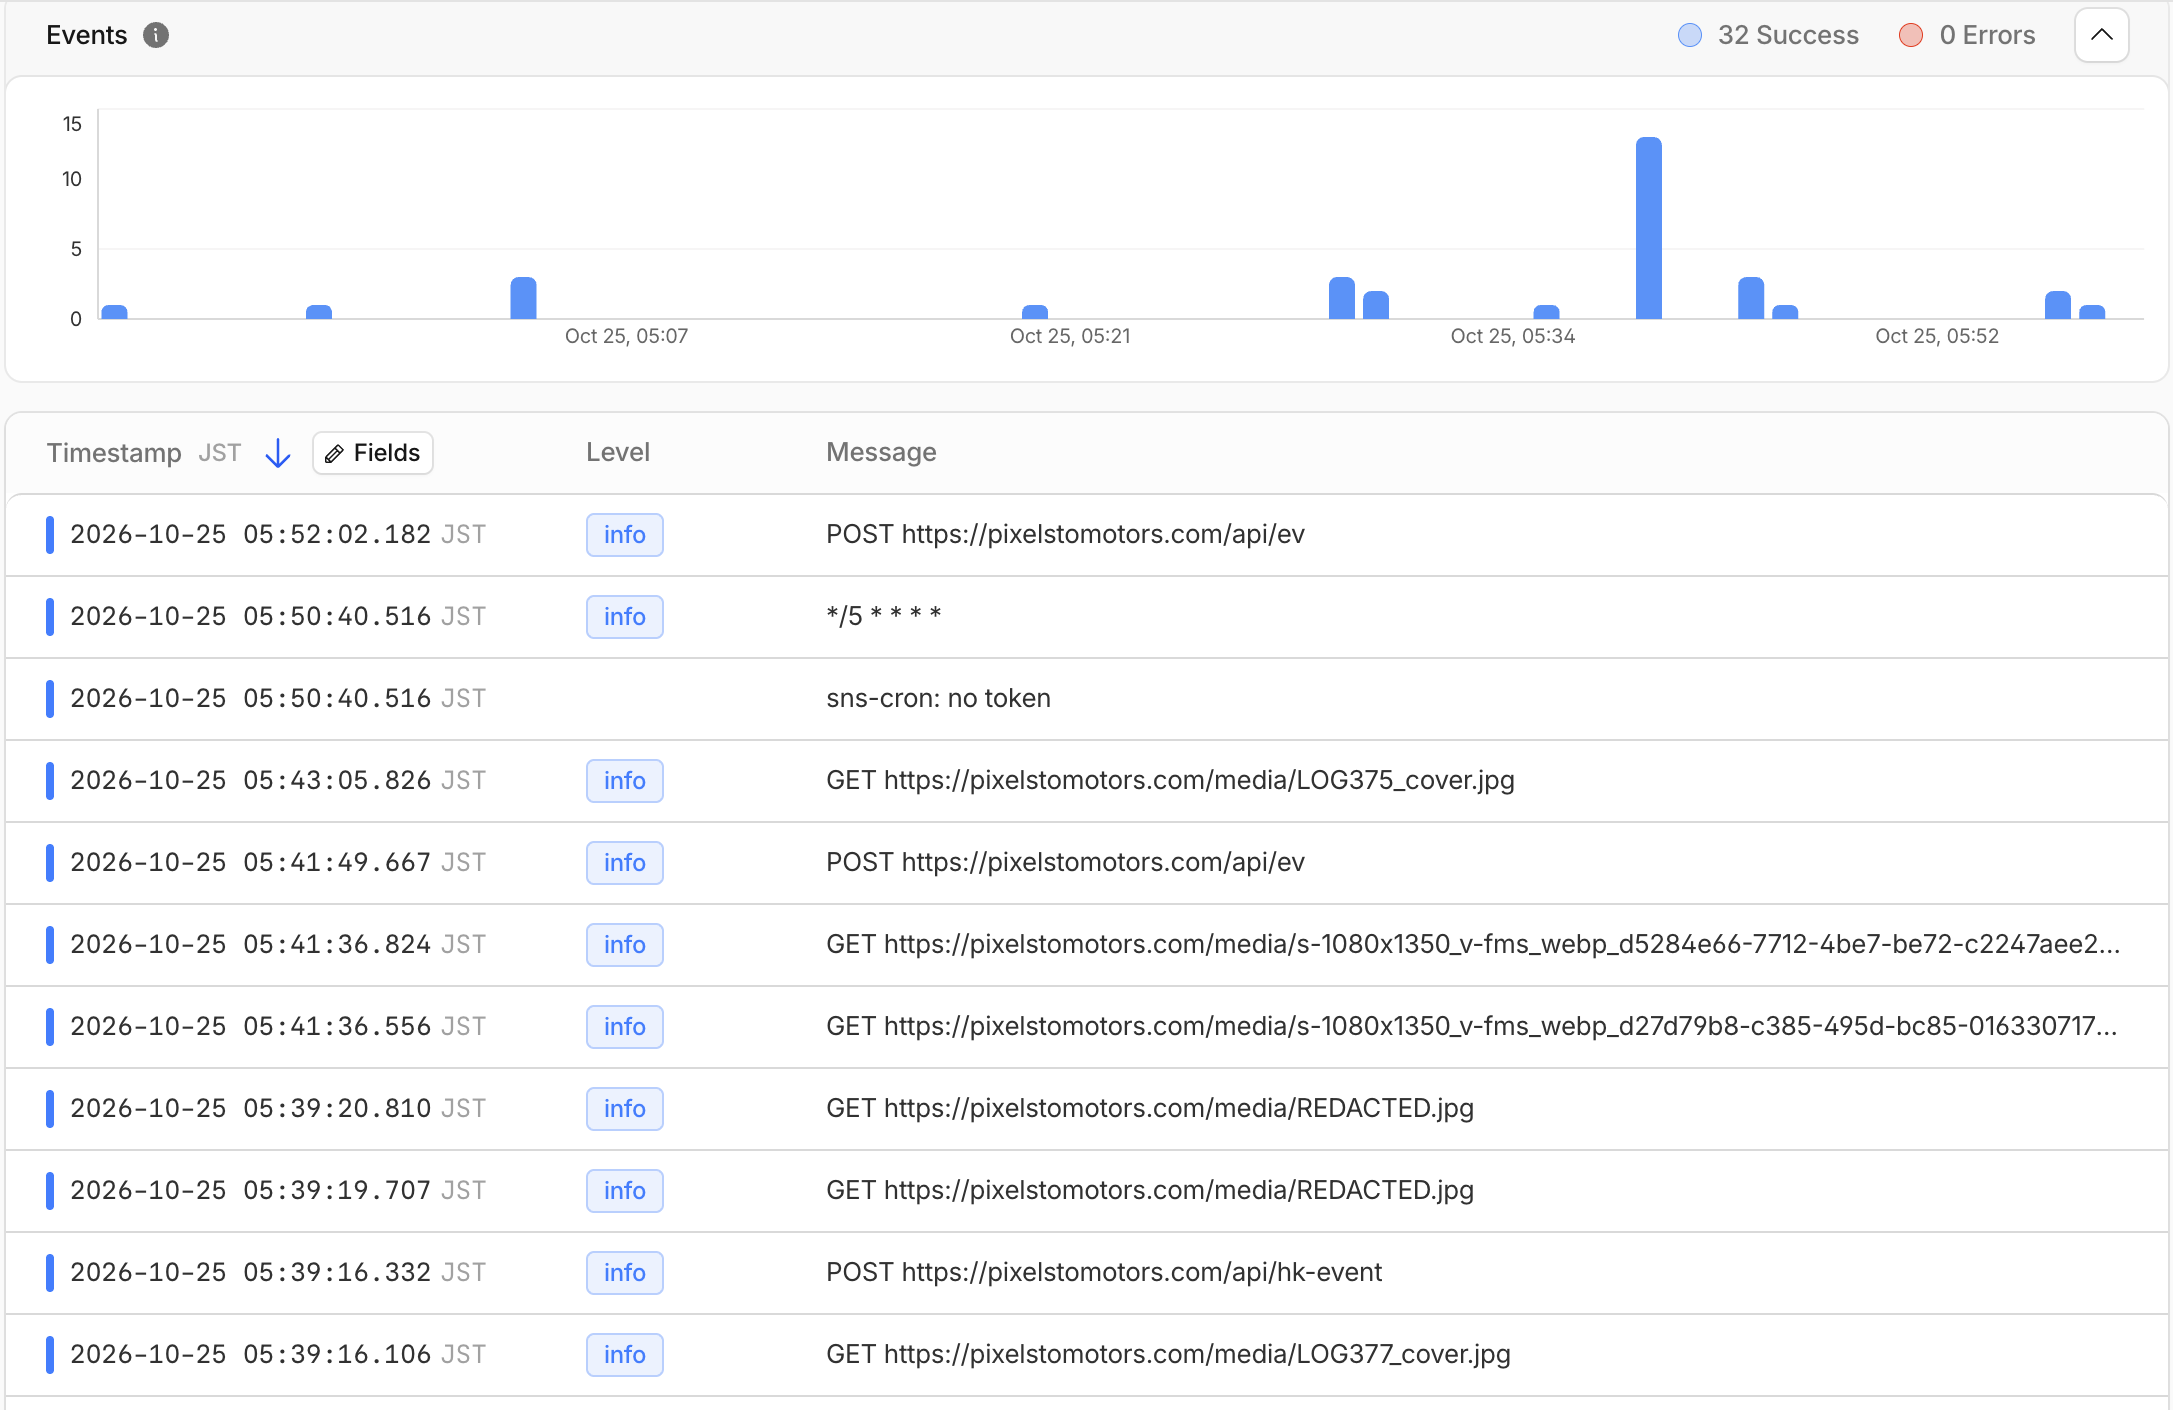Open the Fields editor button

tap(373, 453)
